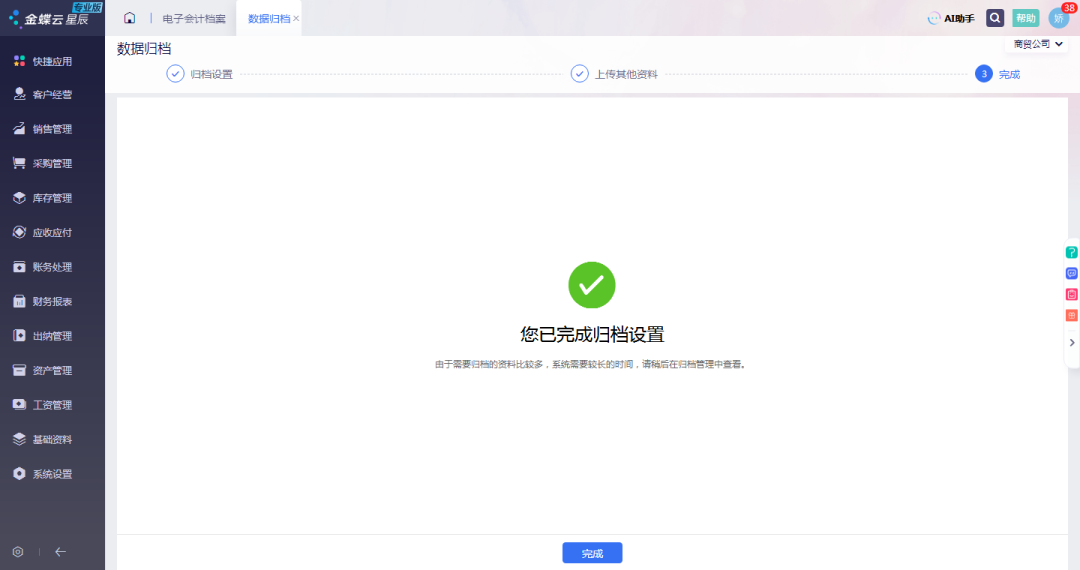Click the green success checkmark circle
1080x570 pixels.
(592, 285)
